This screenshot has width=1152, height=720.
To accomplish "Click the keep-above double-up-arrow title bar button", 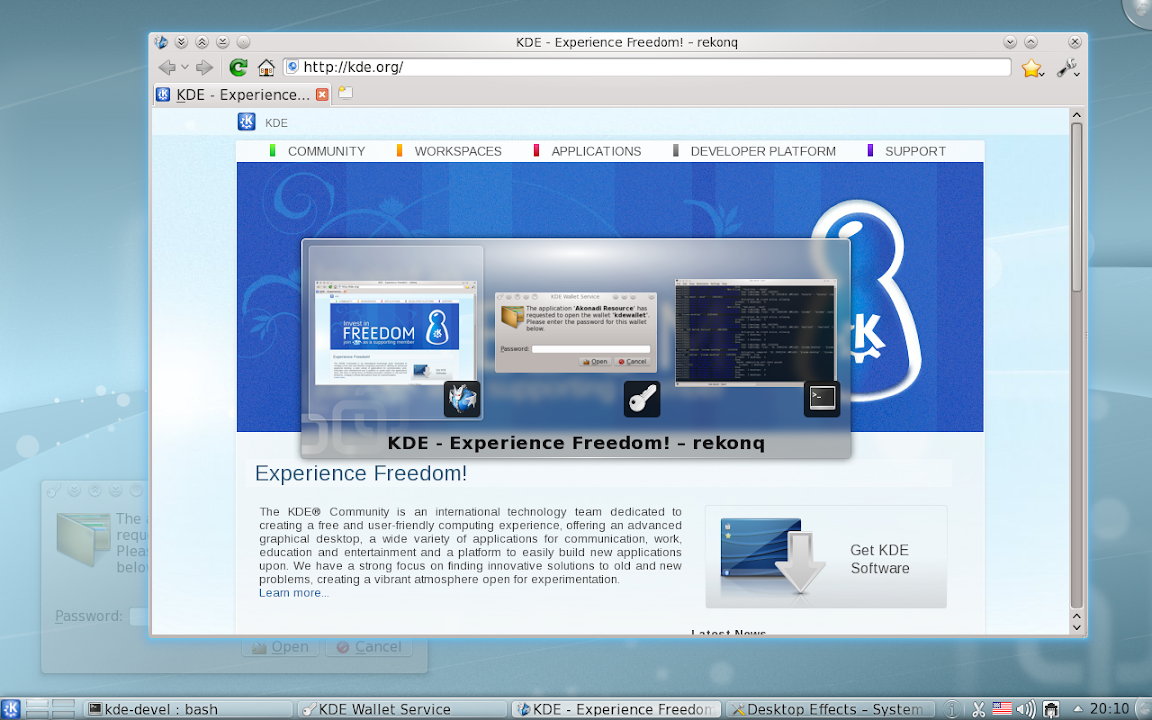I will 202,42.
